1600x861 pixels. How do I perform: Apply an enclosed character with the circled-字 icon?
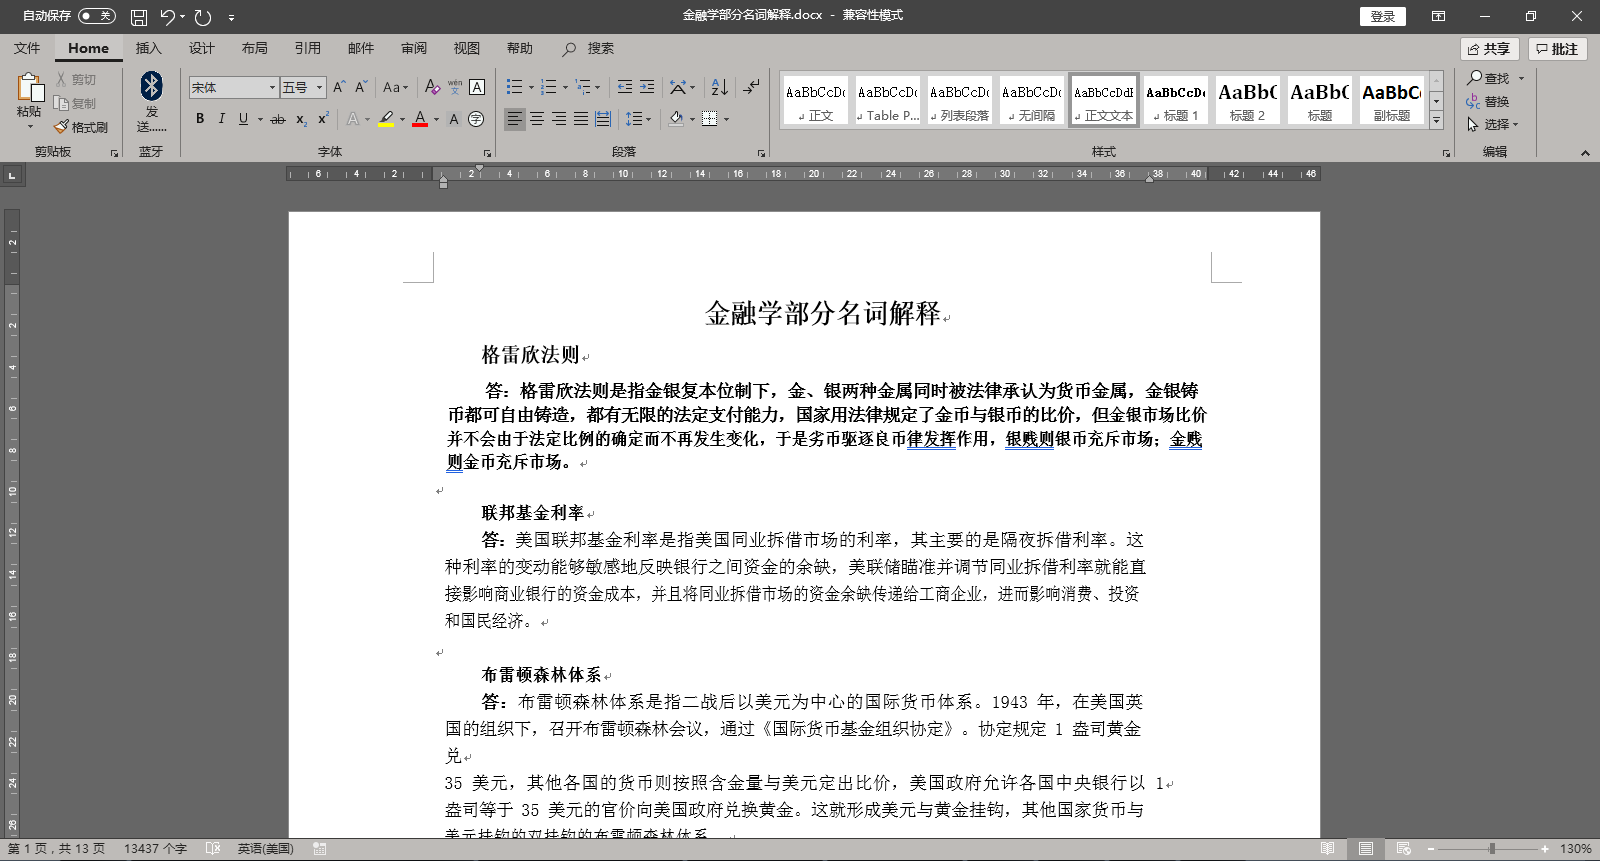pyautogui.click(x=476, y=119)
